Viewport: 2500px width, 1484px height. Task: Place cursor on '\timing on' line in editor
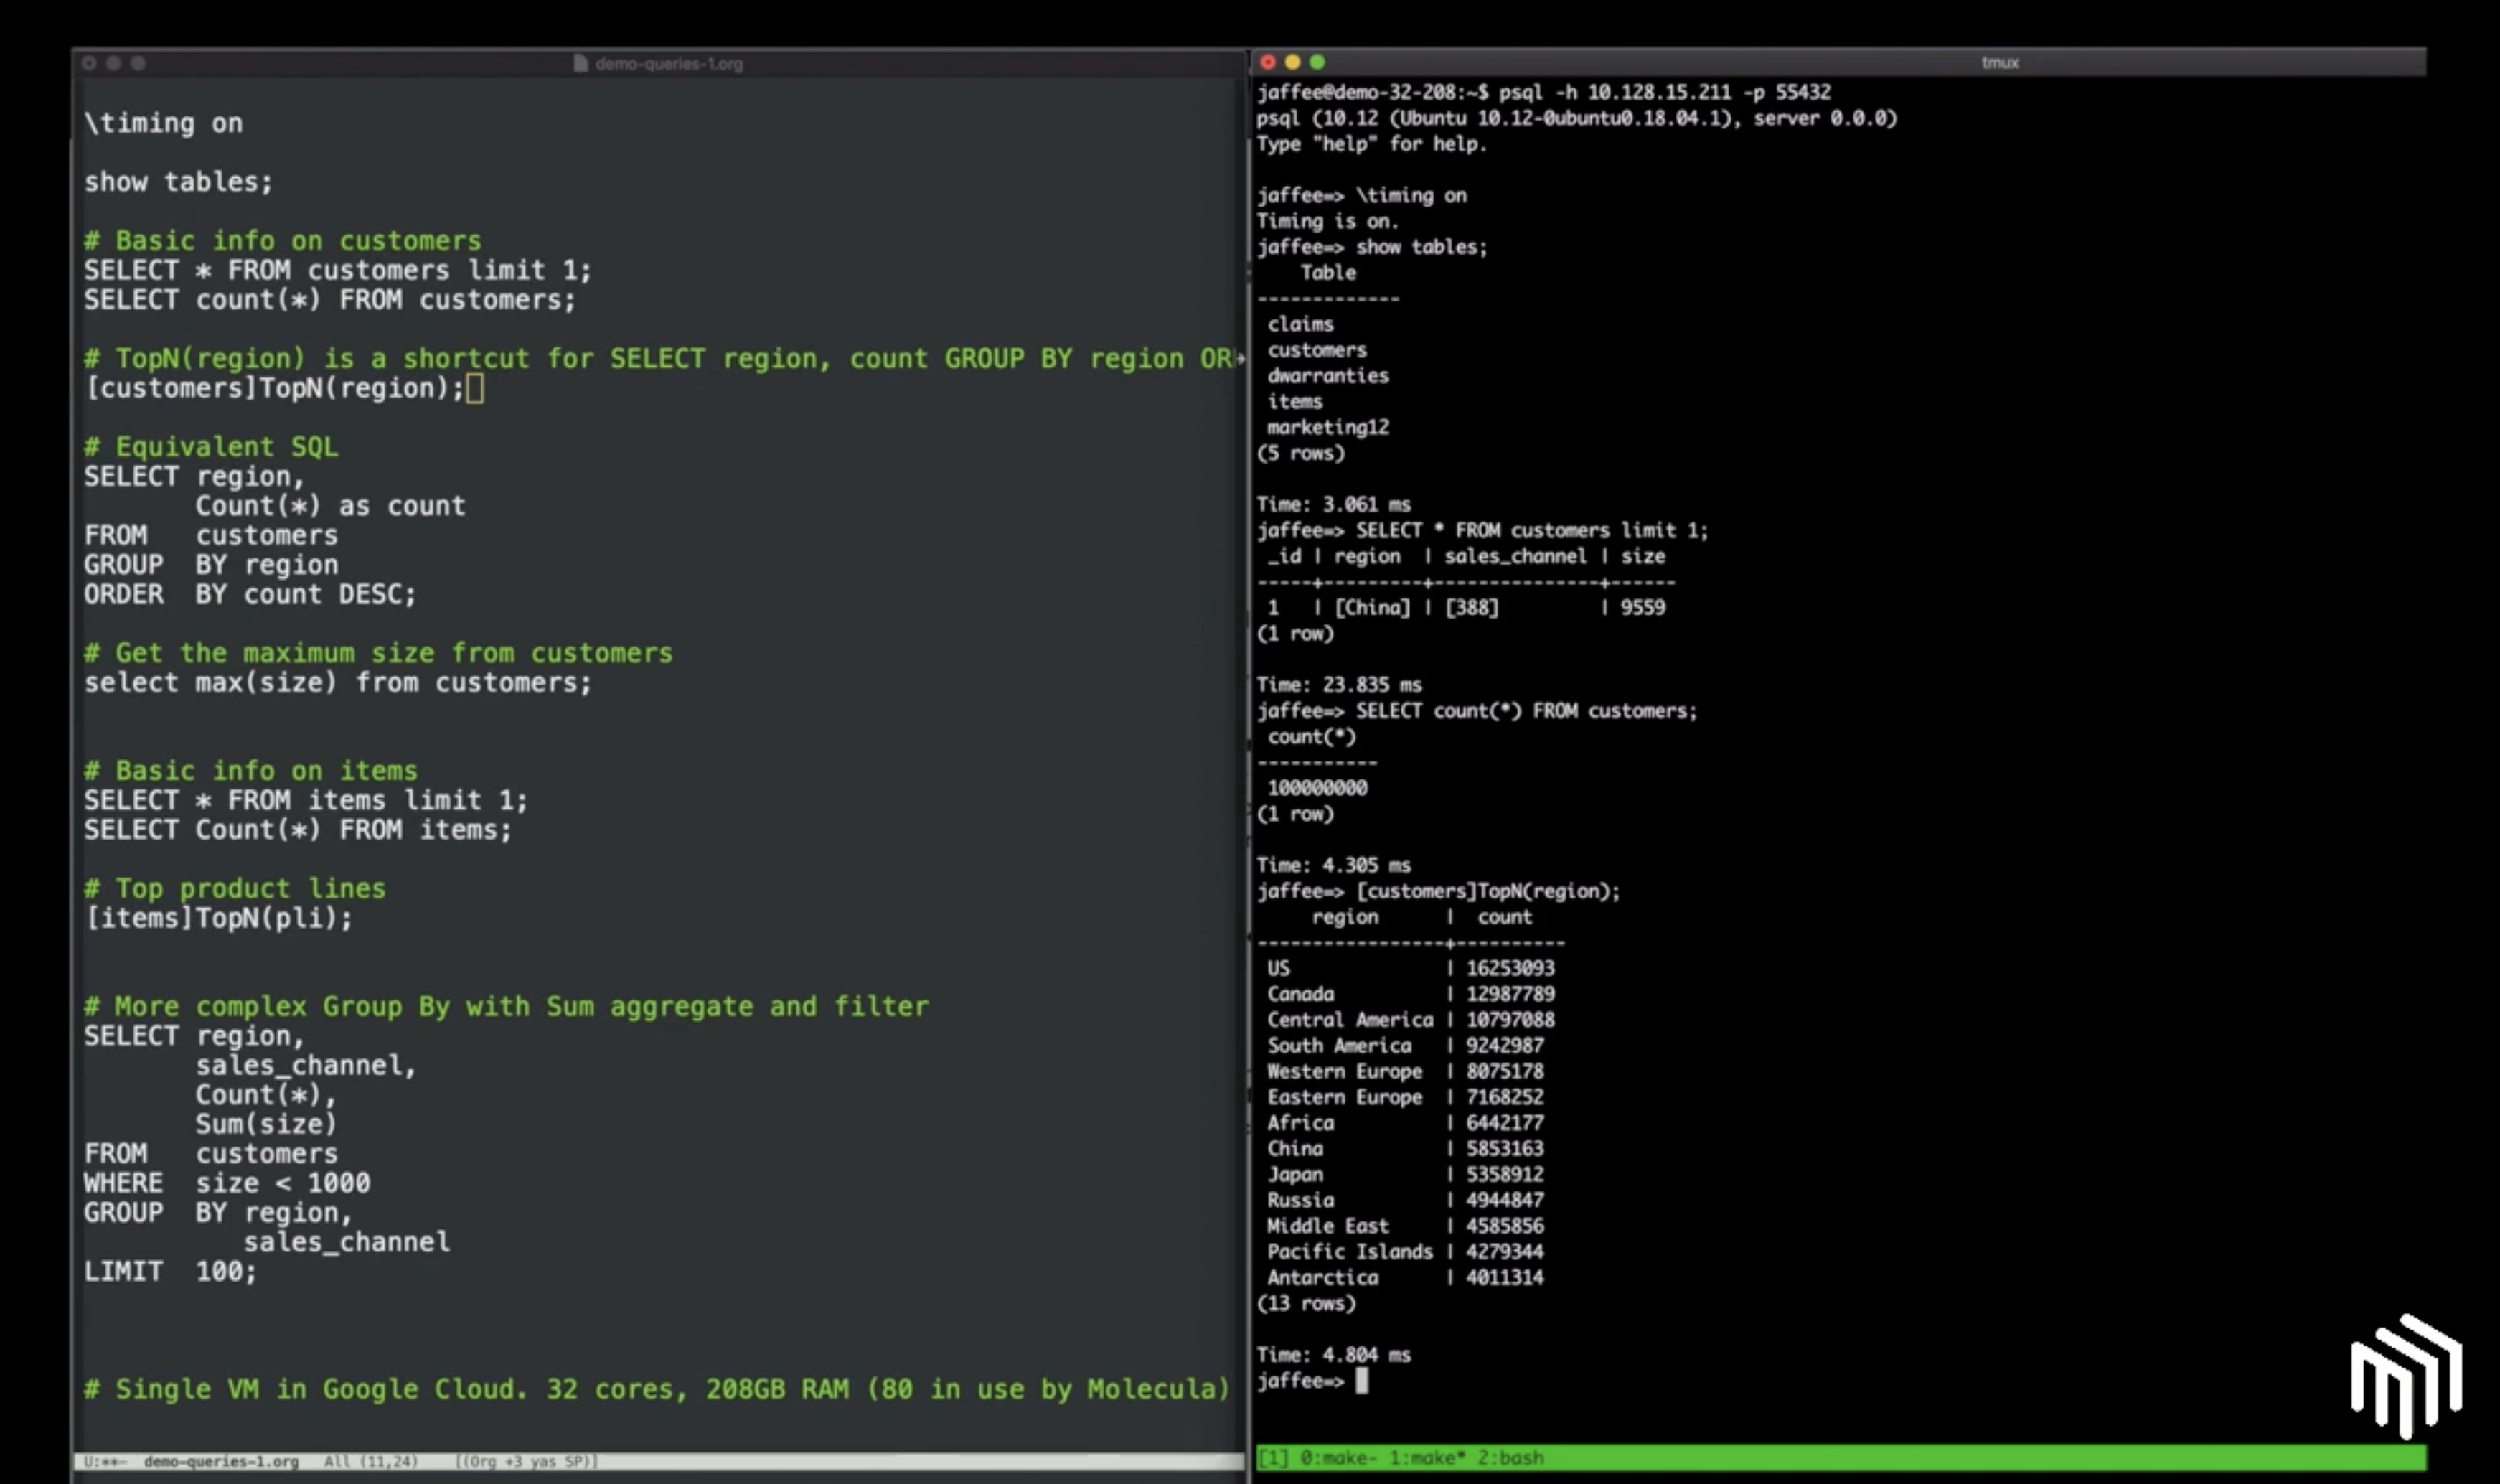(163, 123)
